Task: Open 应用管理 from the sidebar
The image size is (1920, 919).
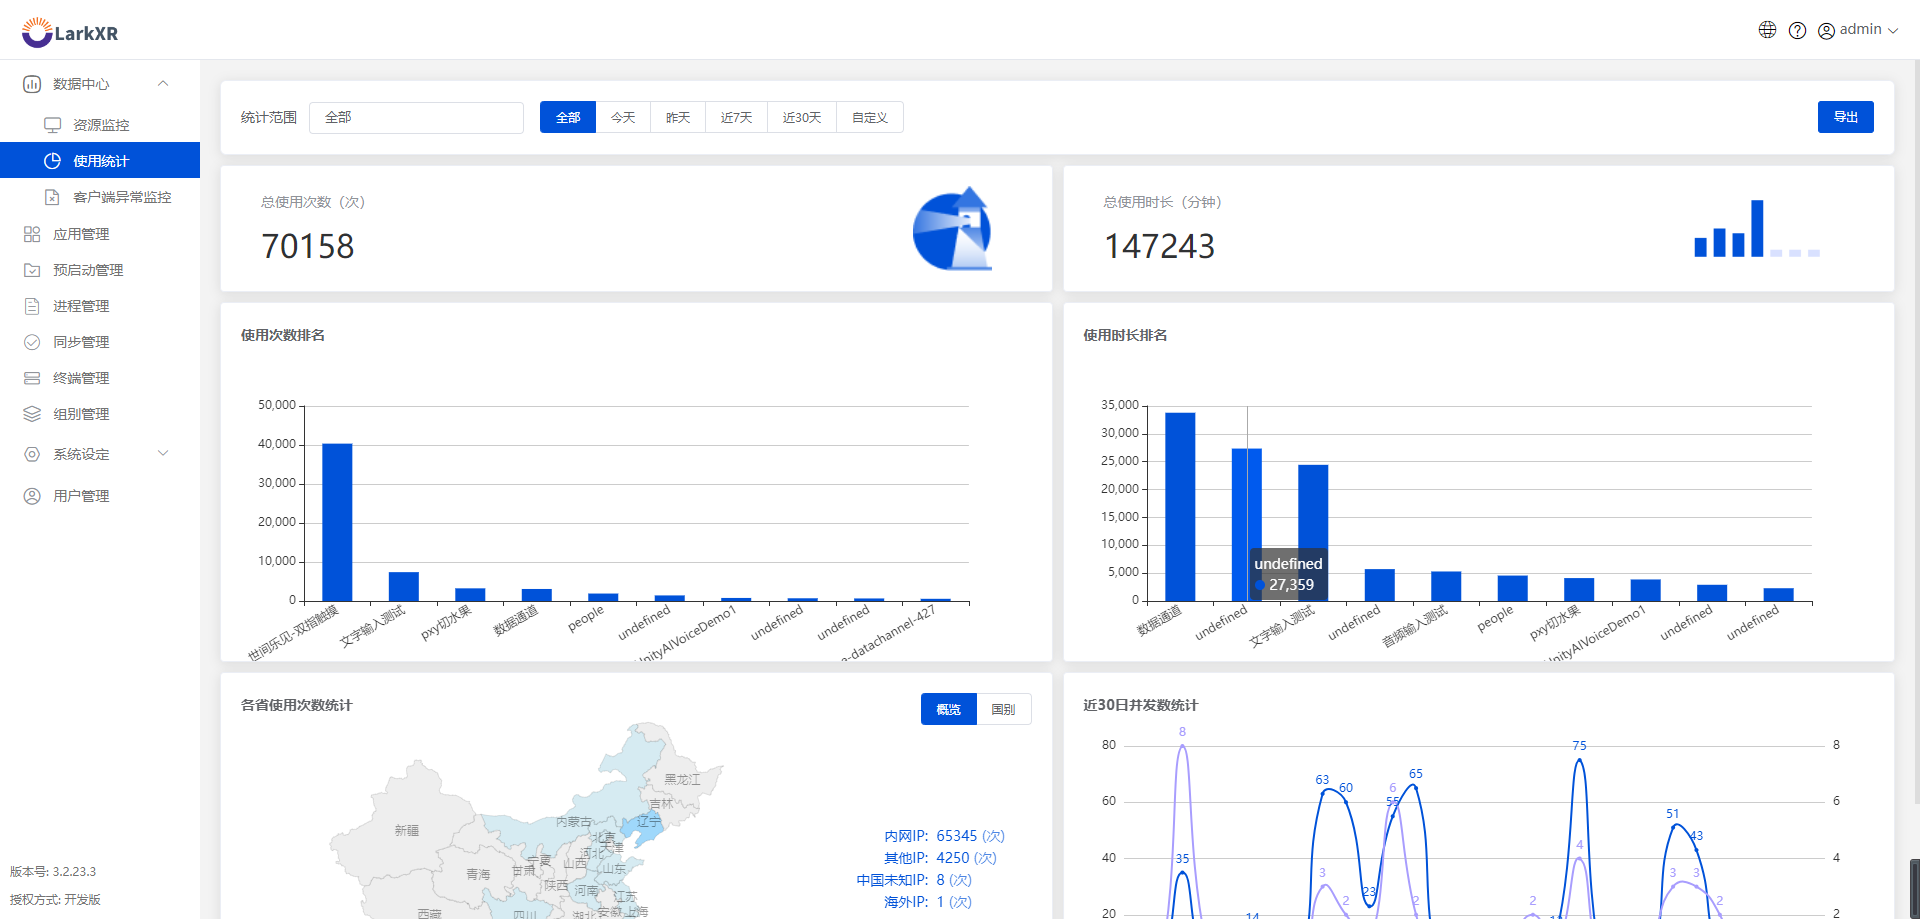Action: pos(81,234)
